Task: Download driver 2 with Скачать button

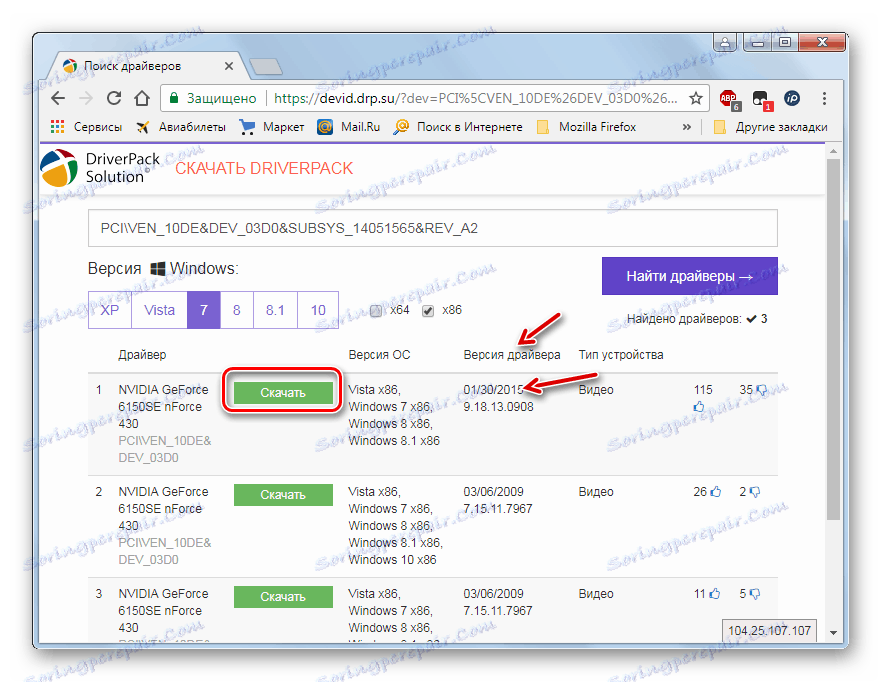Action: (x=283, y=495)
